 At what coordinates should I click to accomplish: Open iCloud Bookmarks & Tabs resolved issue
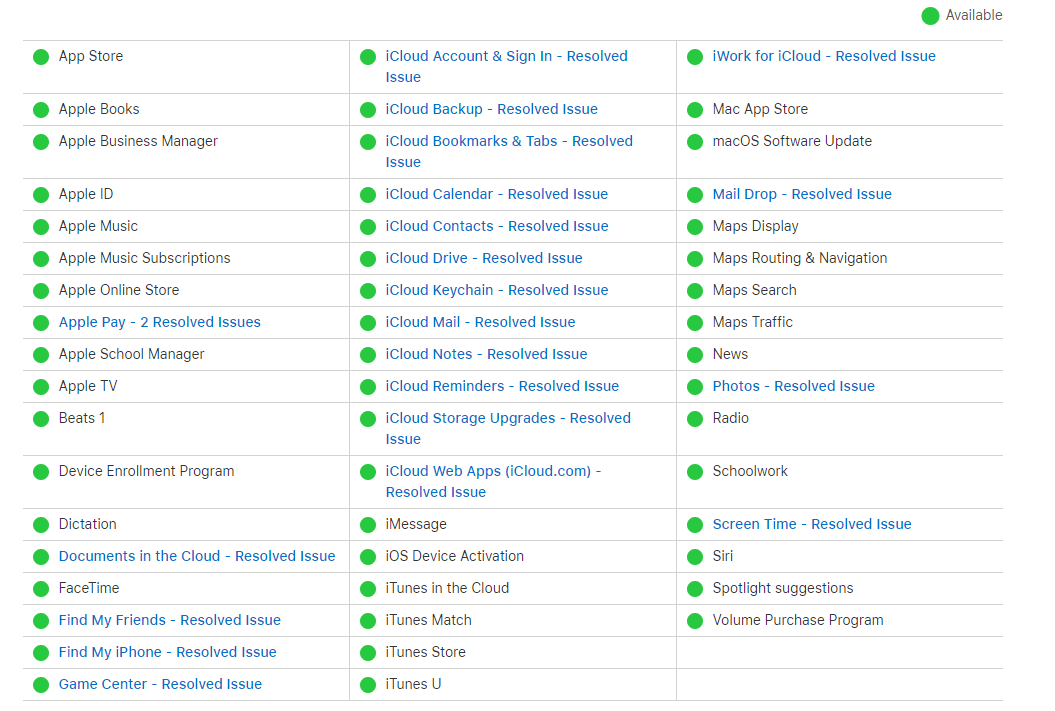(509, 151)
